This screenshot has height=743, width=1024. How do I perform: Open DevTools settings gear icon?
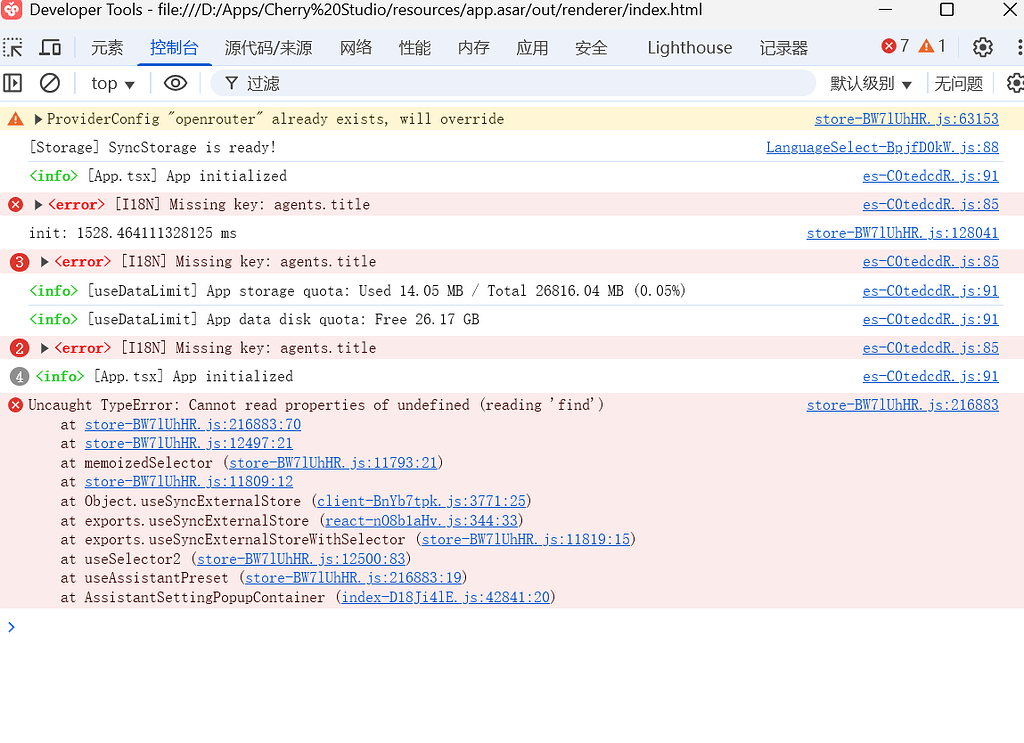982,47
